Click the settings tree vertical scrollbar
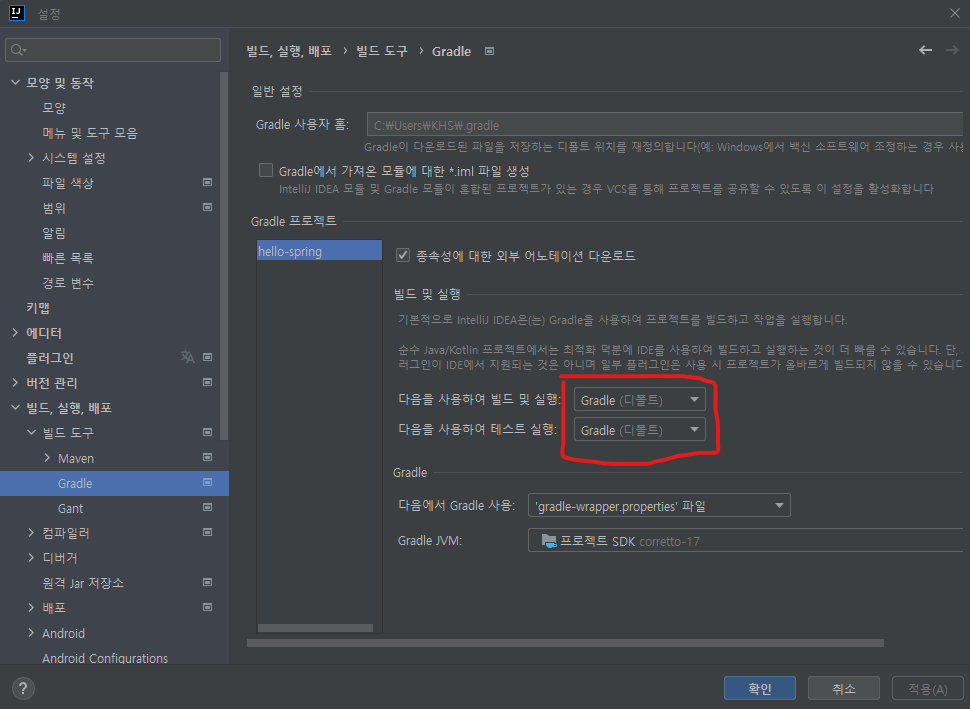 pos(225,256)
